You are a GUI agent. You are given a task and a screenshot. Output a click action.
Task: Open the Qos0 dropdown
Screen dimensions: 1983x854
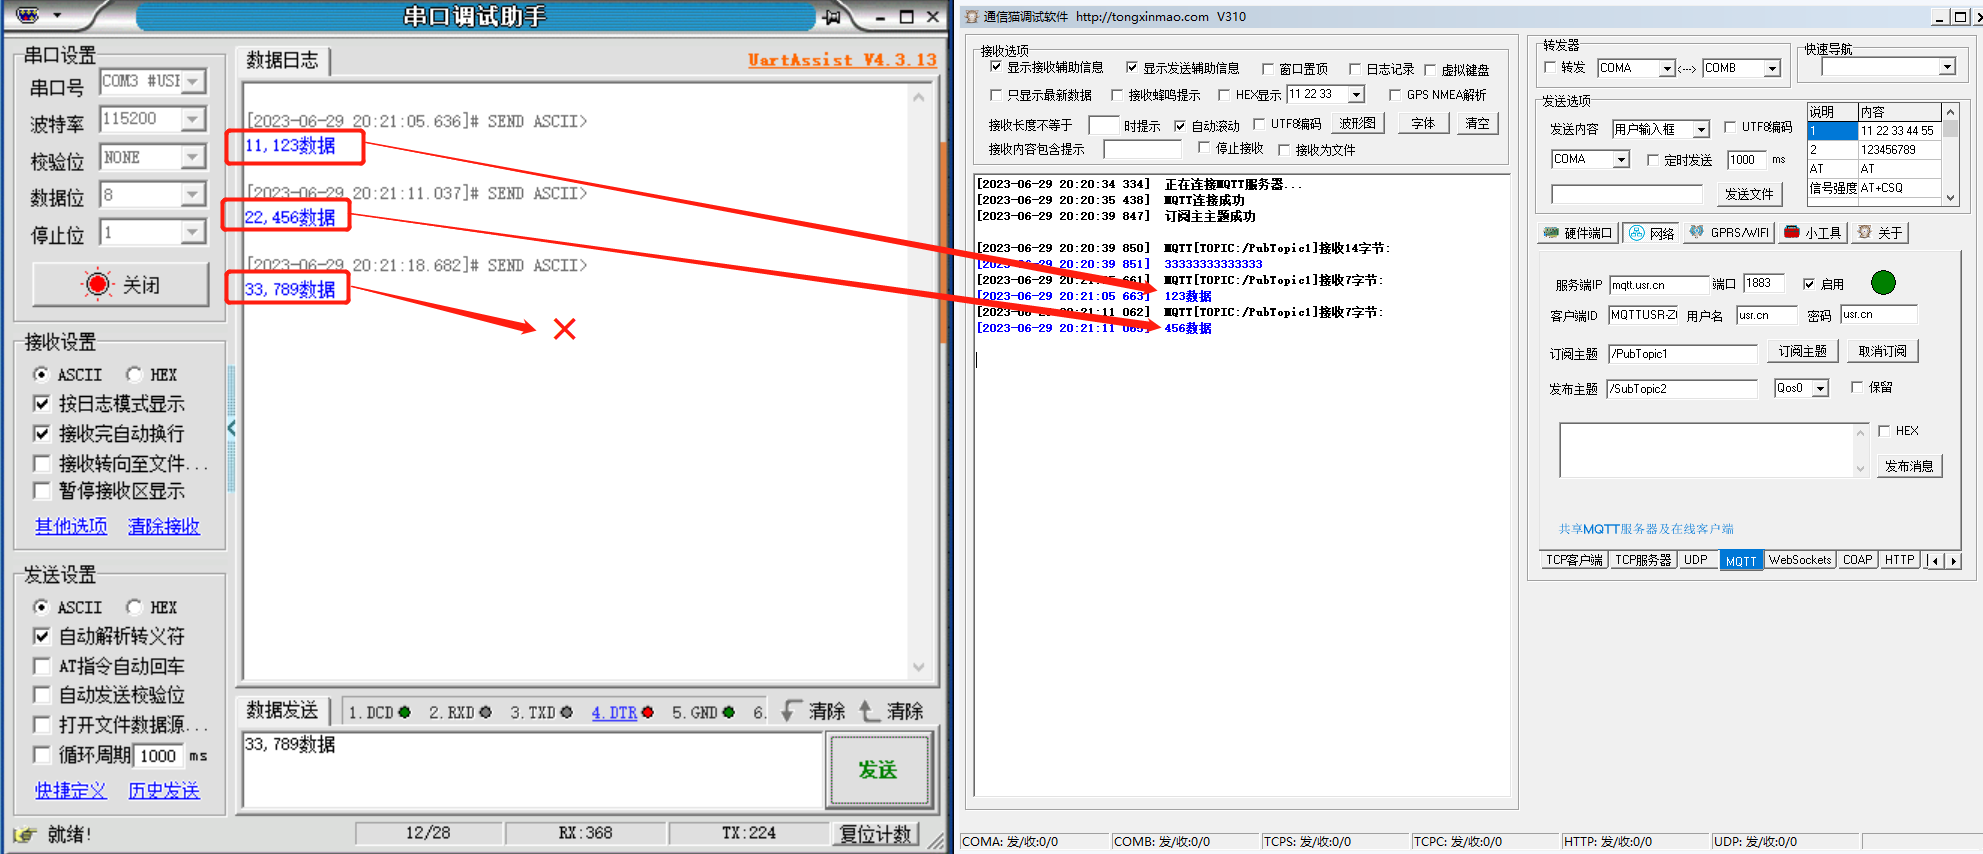click(1820, 389)
